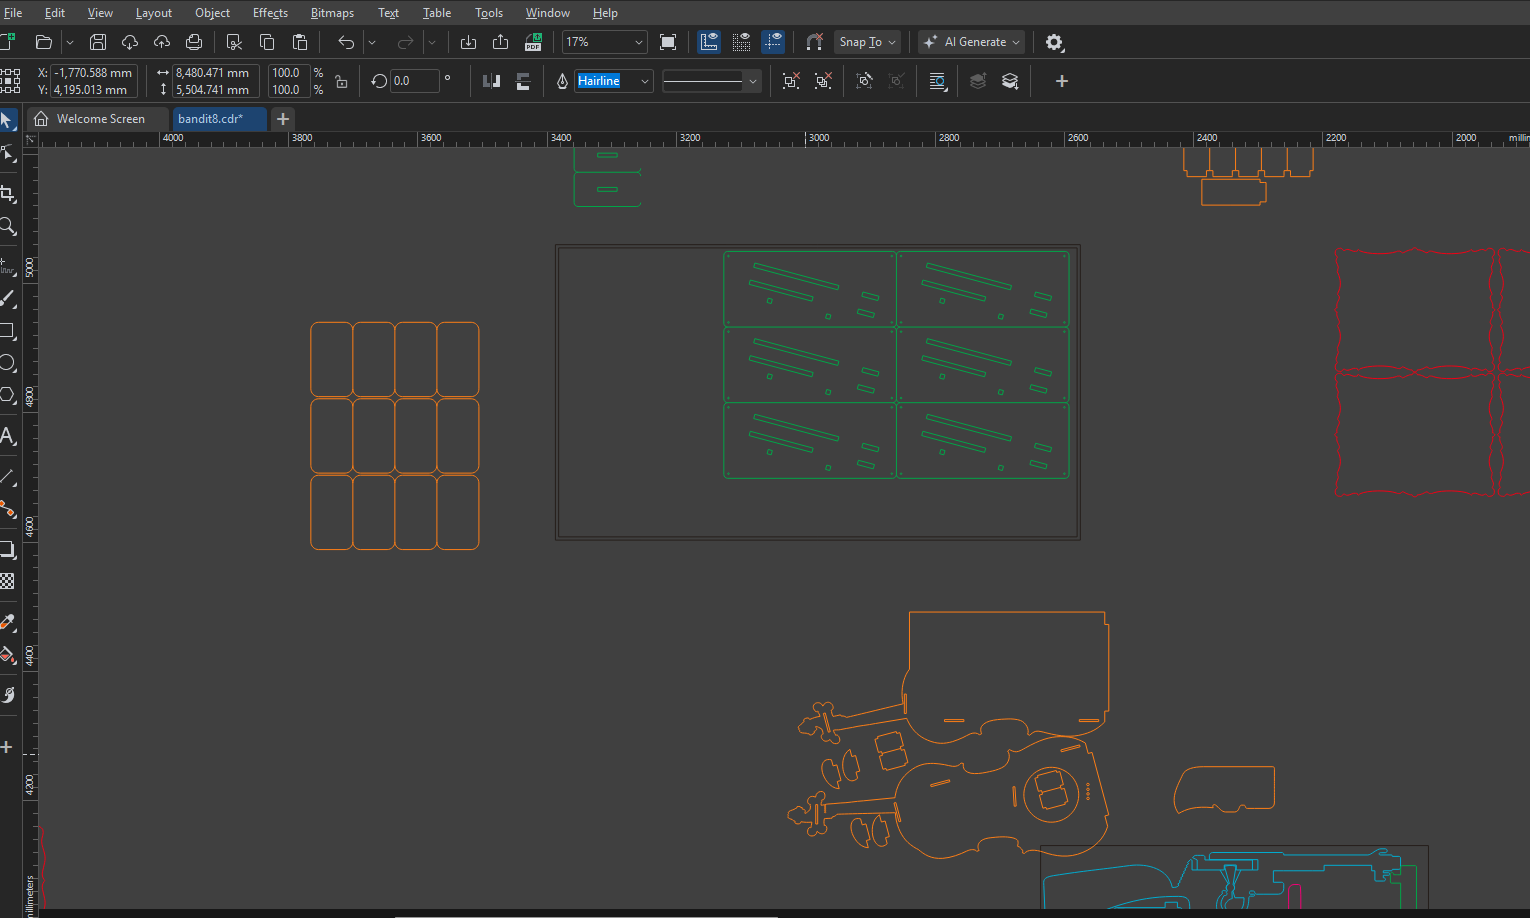This screenshot has width=1530, height=918.
Task: Open the Options gear icon
Action: (1054, 42)
